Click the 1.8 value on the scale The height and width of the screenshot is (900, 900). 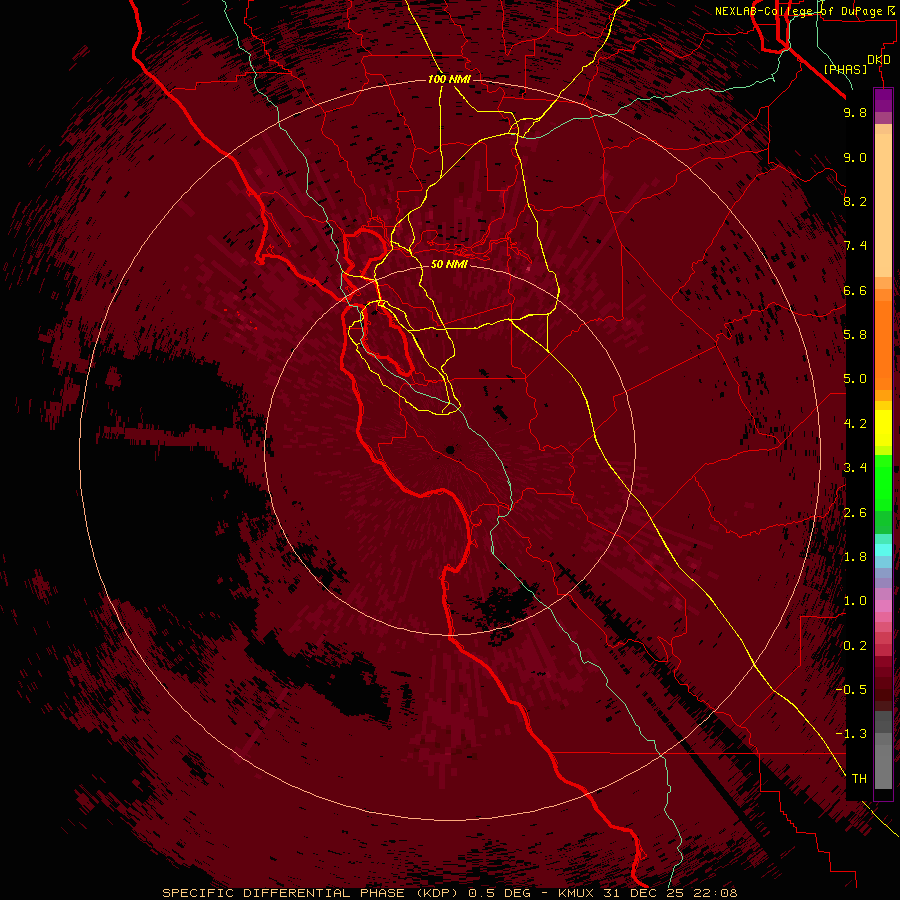pyautogui.click(x=855, y=557)
